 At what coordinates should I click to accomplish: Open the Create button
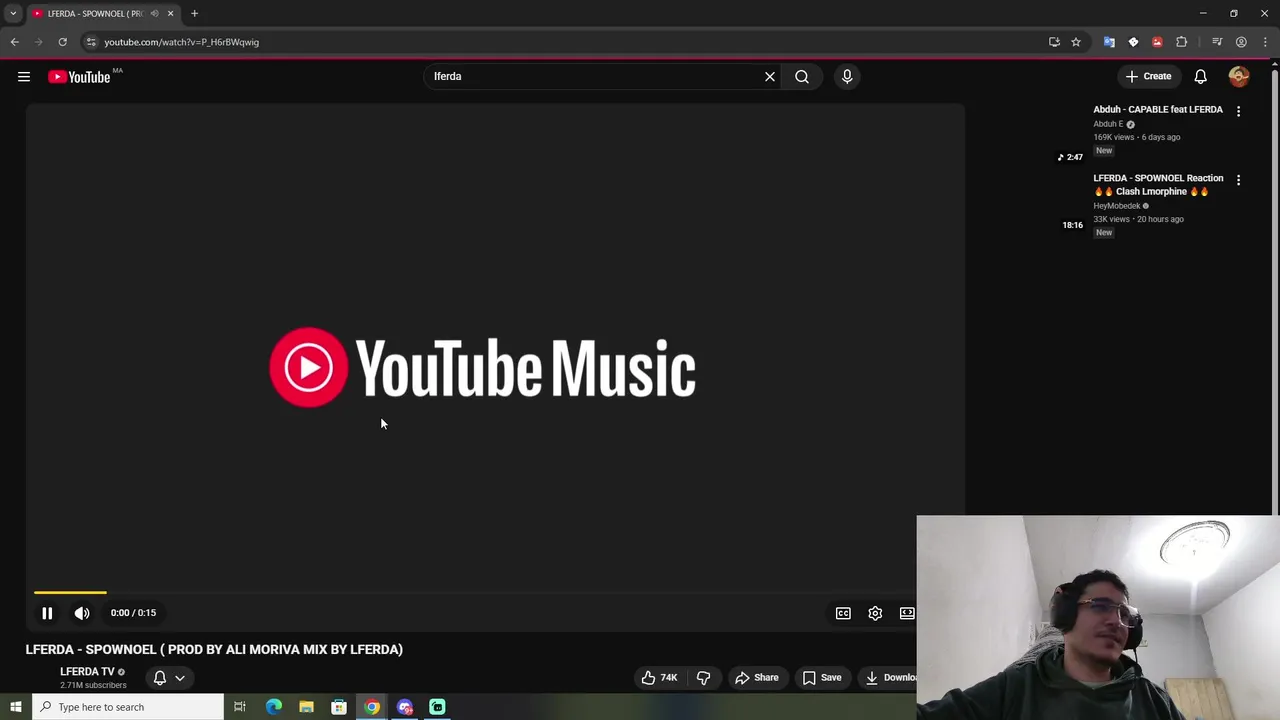tap(1148, 76)
